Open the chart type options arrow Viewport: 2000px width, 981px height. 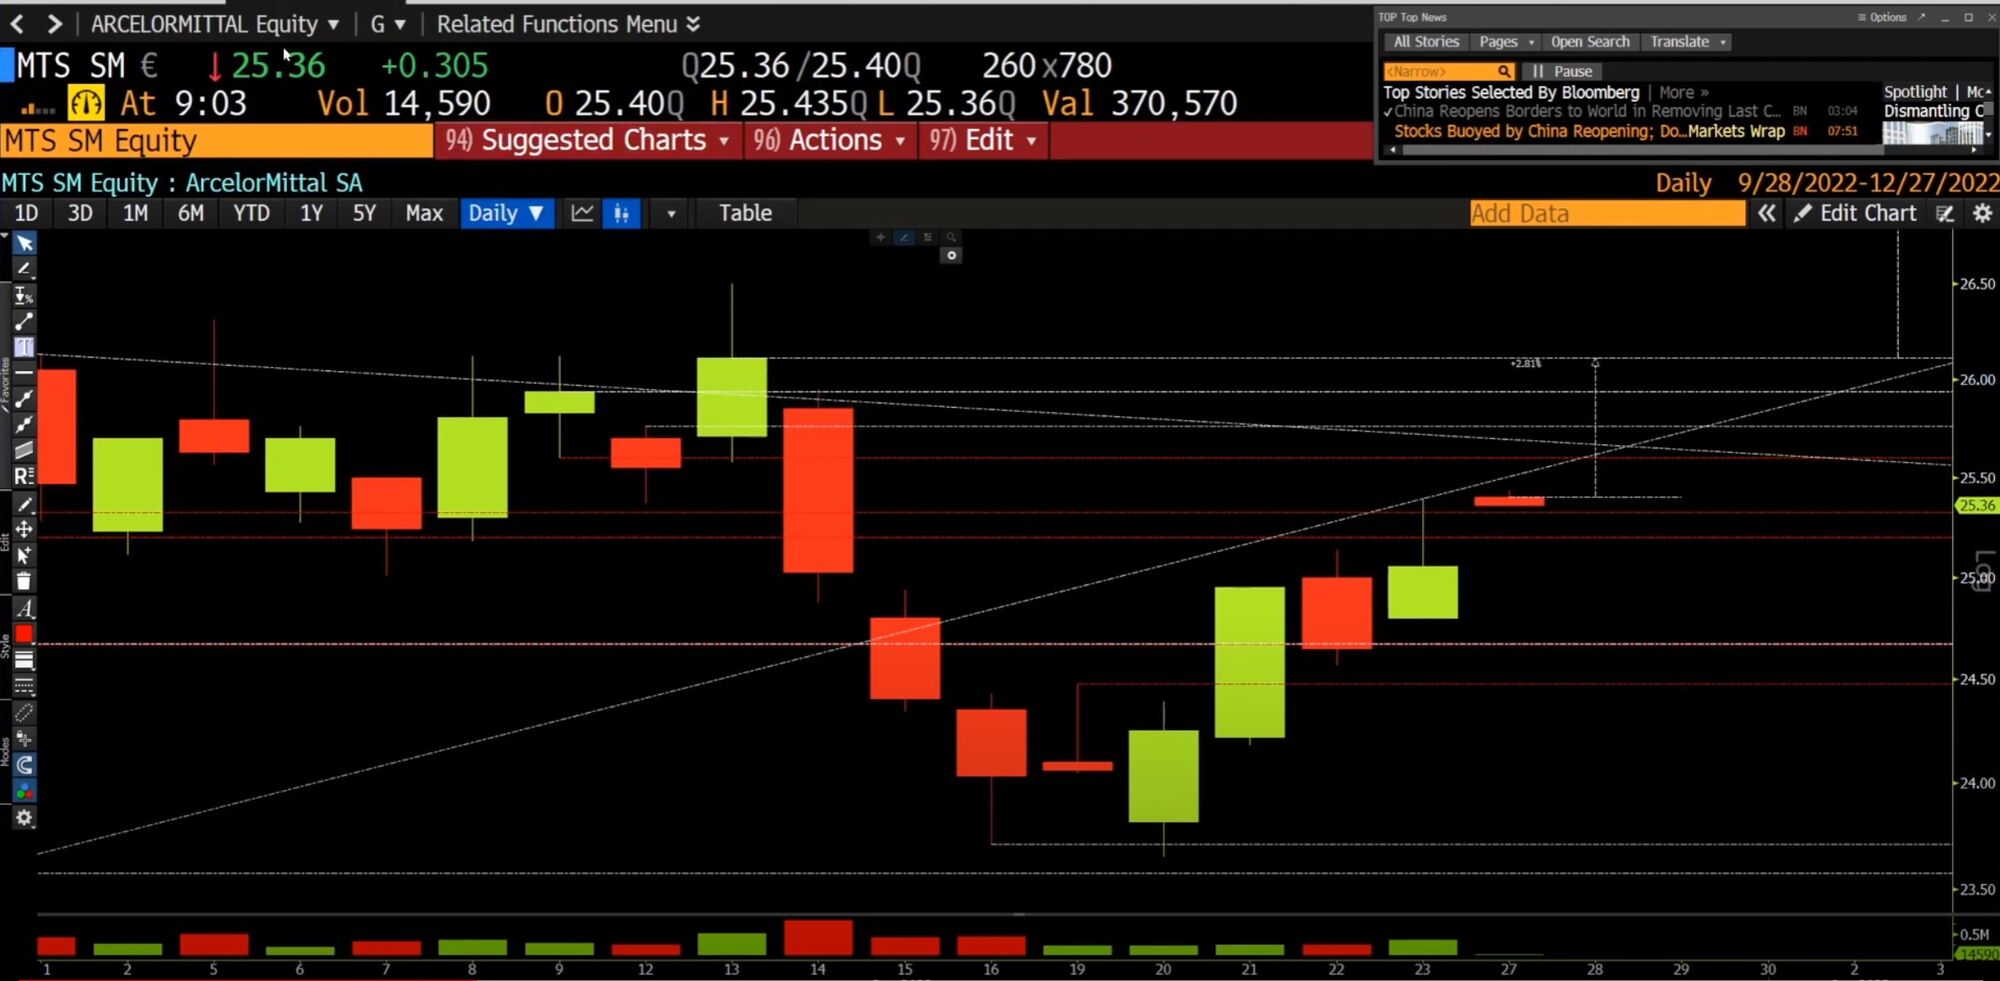pyautogui.click(x=671, y=214)
